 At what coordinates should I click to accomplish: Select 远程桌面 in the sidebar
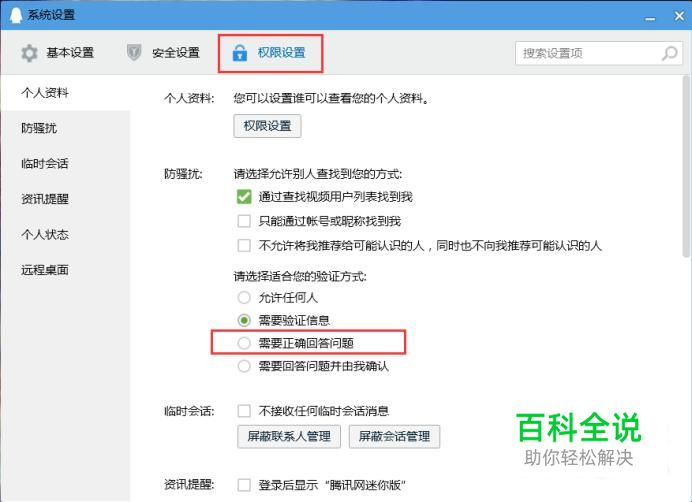click(x=65, y=269)
